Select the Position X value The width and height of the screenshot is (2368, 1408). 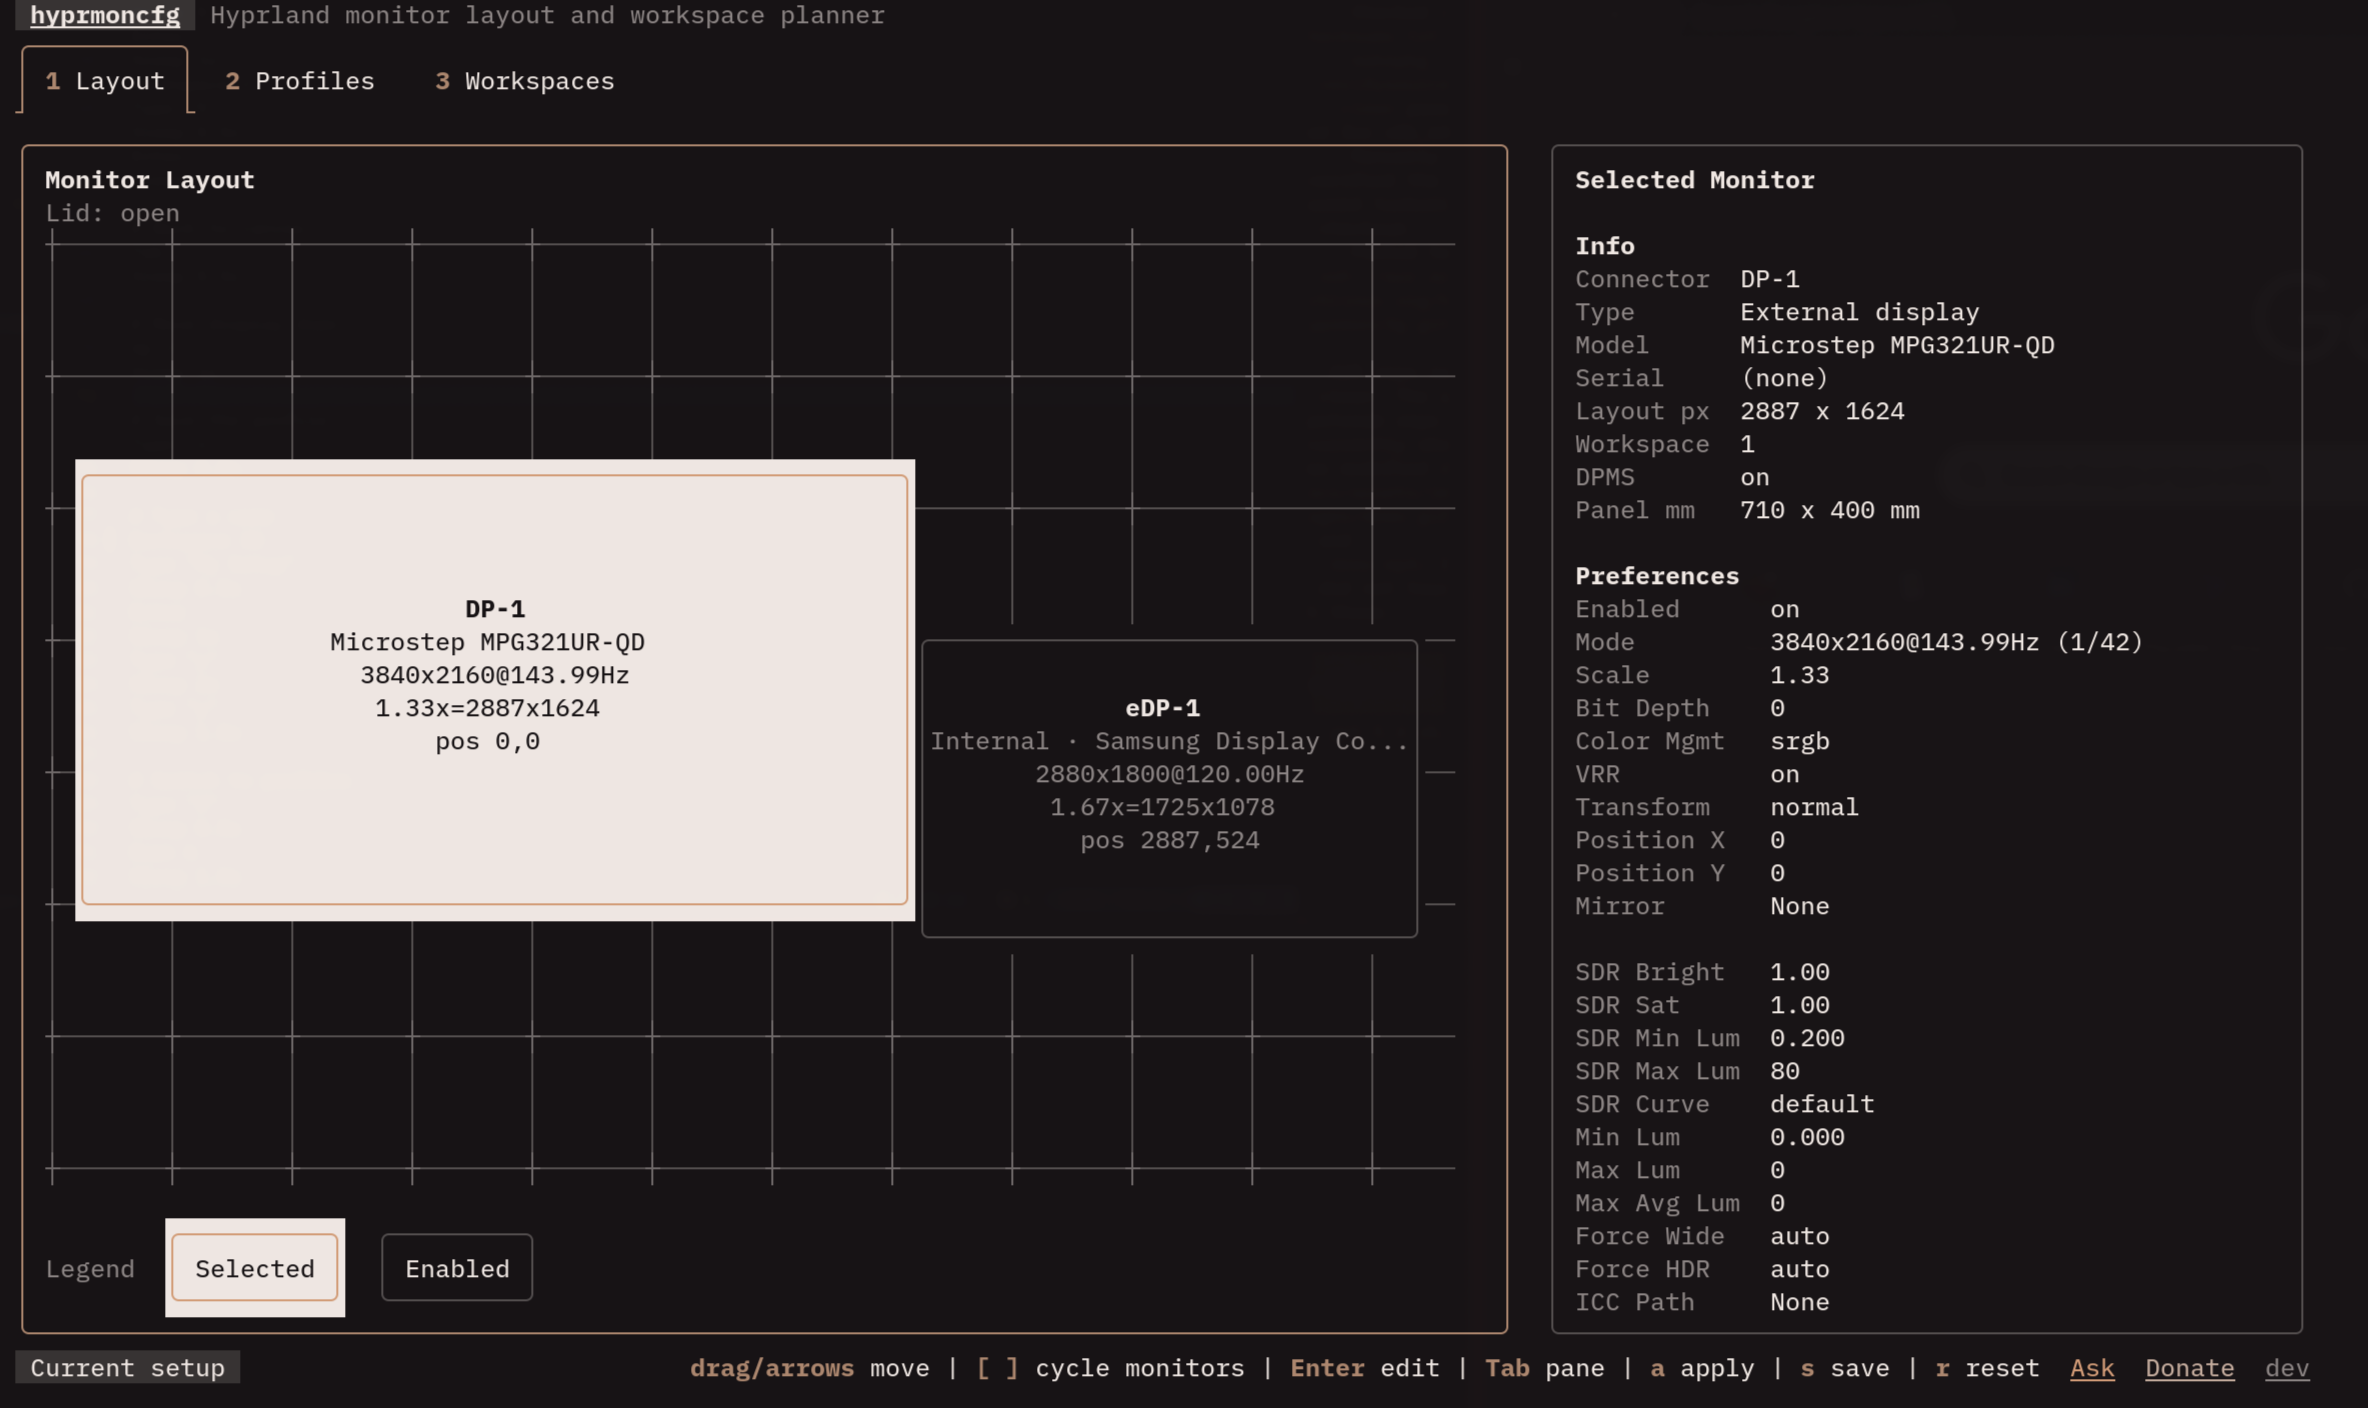coord(1777,840)
